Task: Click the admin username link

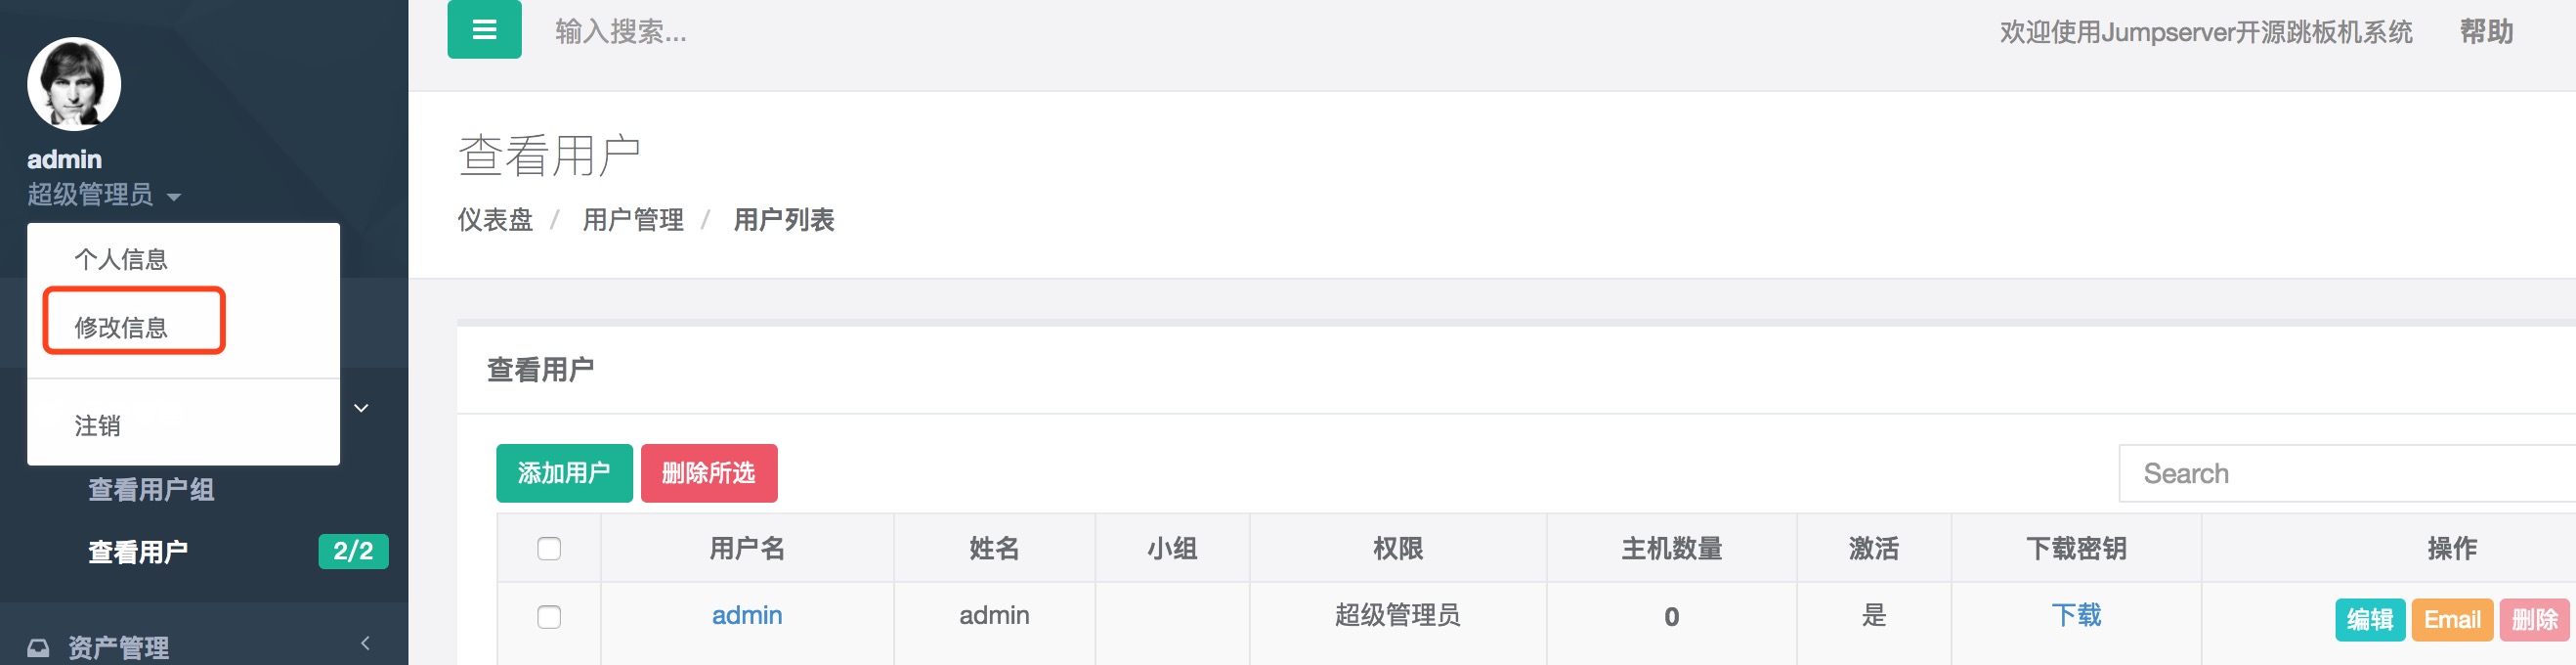Action: pos(746,615)
